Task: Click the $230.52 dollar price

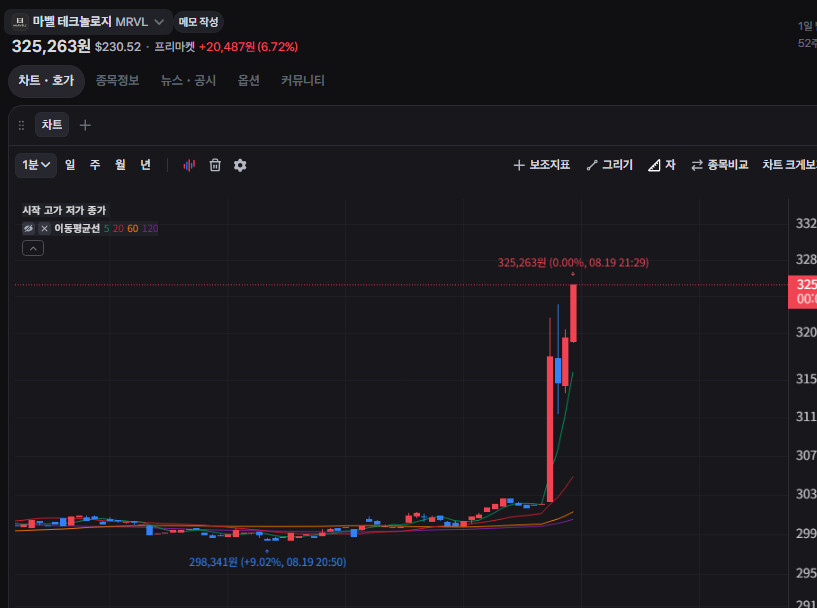Action: (x=118, y=47)
